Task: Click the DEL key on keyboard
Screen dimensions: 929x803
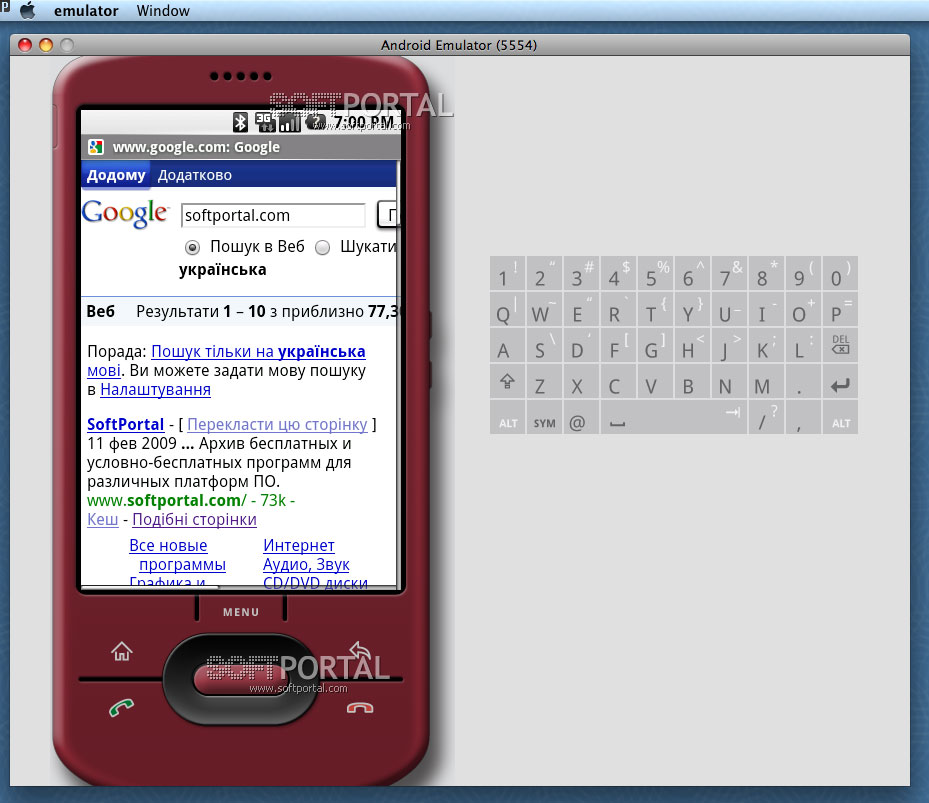Action: click(840, 345)
